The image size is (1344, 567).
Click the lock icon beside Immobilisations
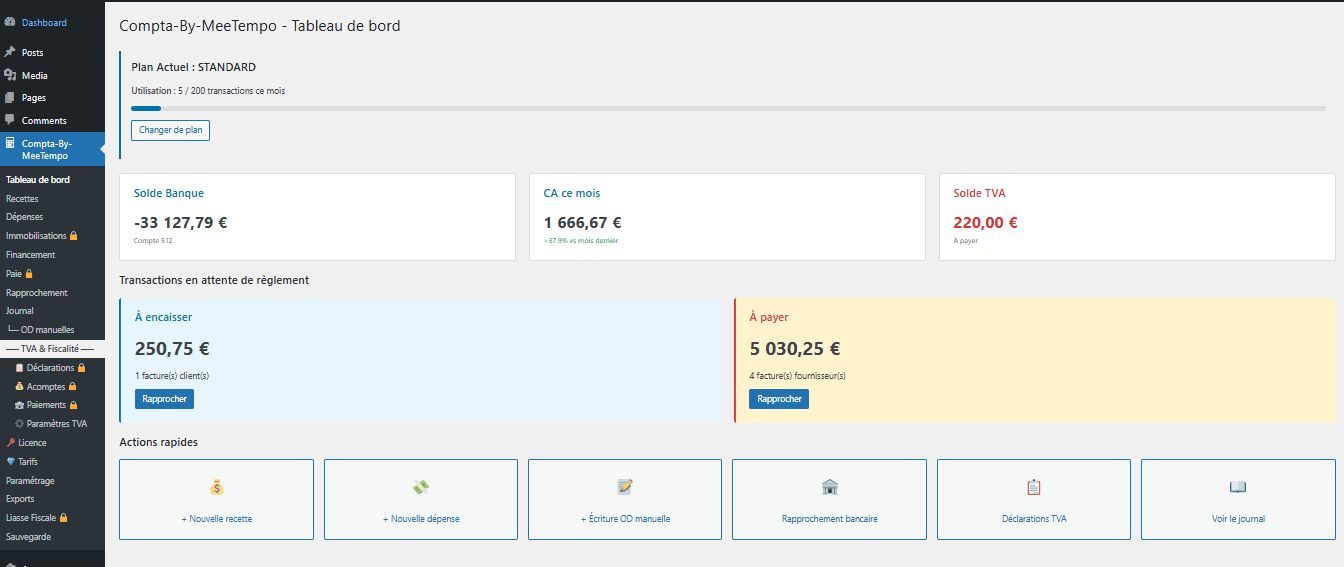[x=73, y=236]
